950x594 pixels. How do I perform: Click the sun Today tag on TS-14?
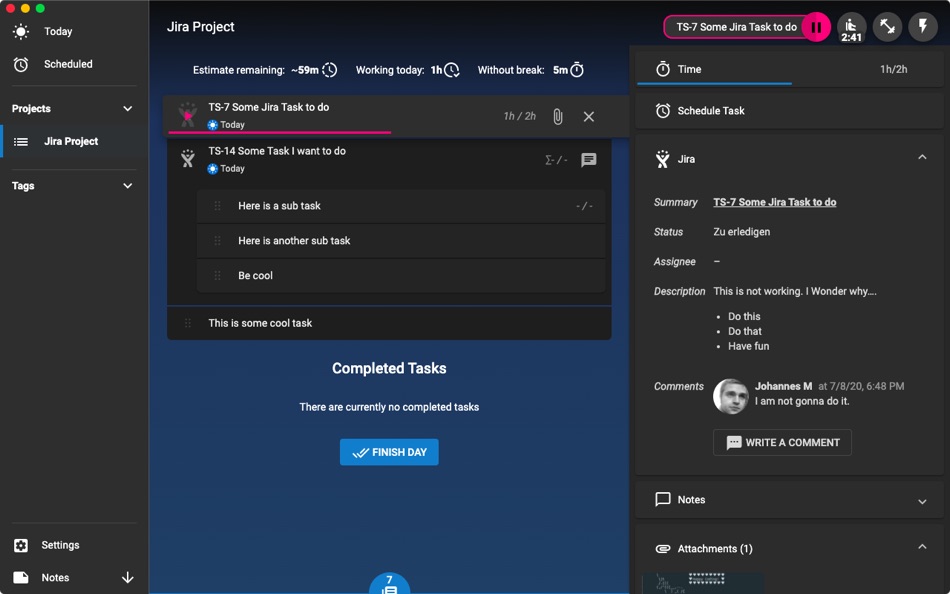tap(227, 169)
